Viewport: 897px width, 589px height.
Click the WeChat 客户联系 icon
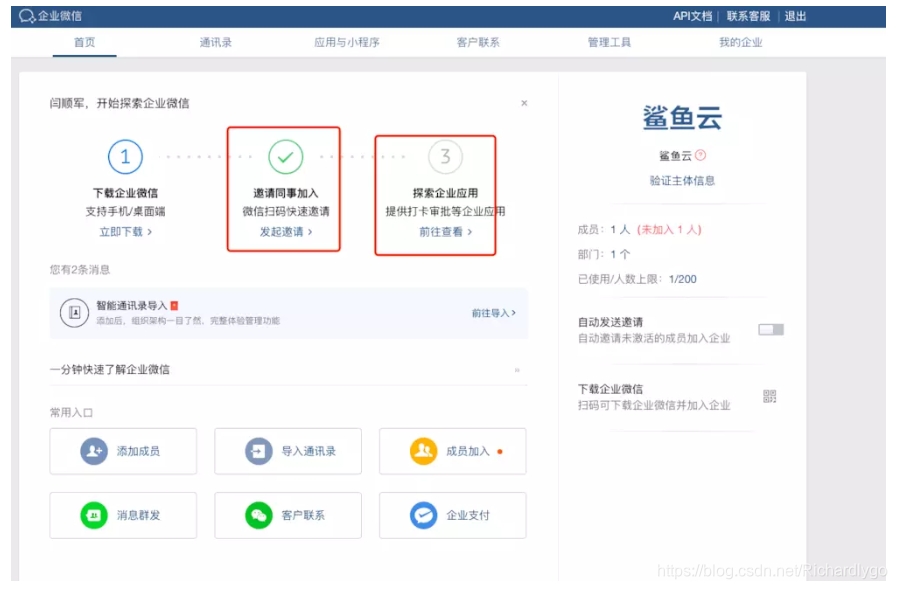(x=259, y=515)
